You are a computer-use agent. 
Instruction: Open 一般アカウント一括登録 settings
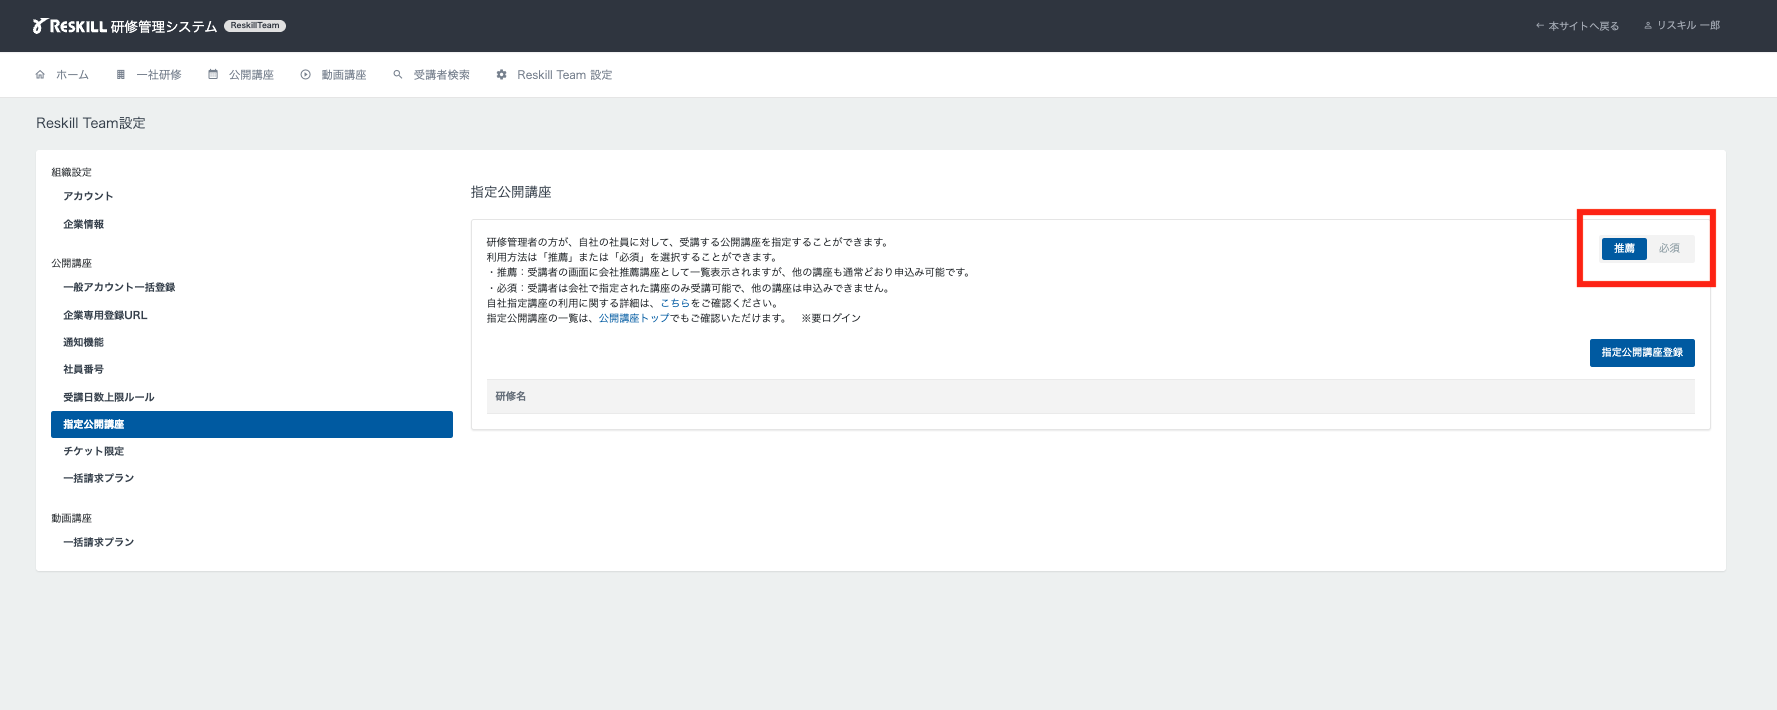[119, 288]
